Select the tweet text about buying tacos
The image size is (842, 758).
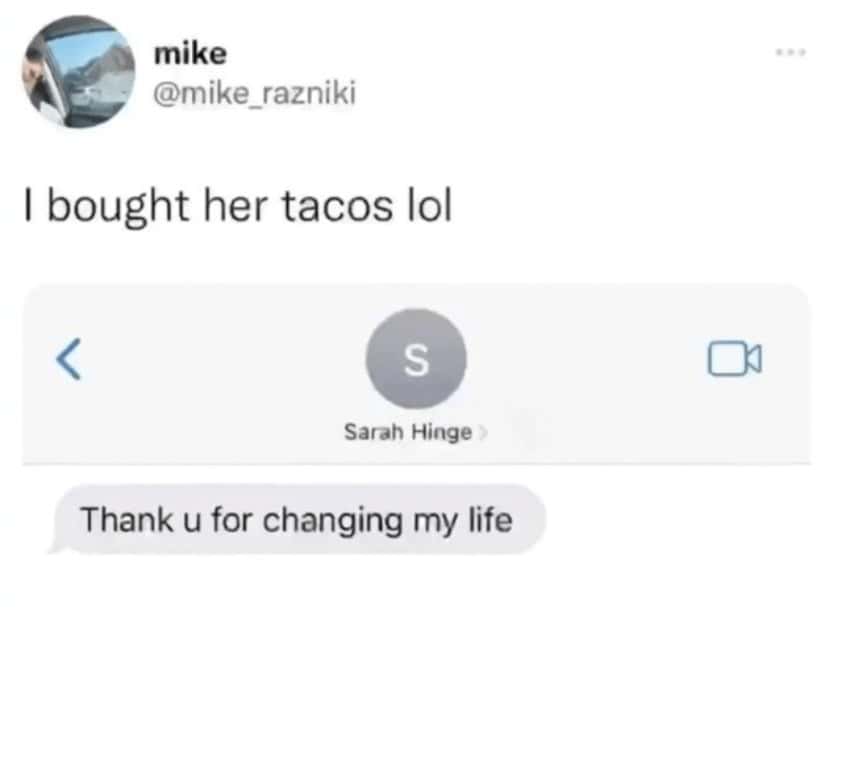click(238, 206)
